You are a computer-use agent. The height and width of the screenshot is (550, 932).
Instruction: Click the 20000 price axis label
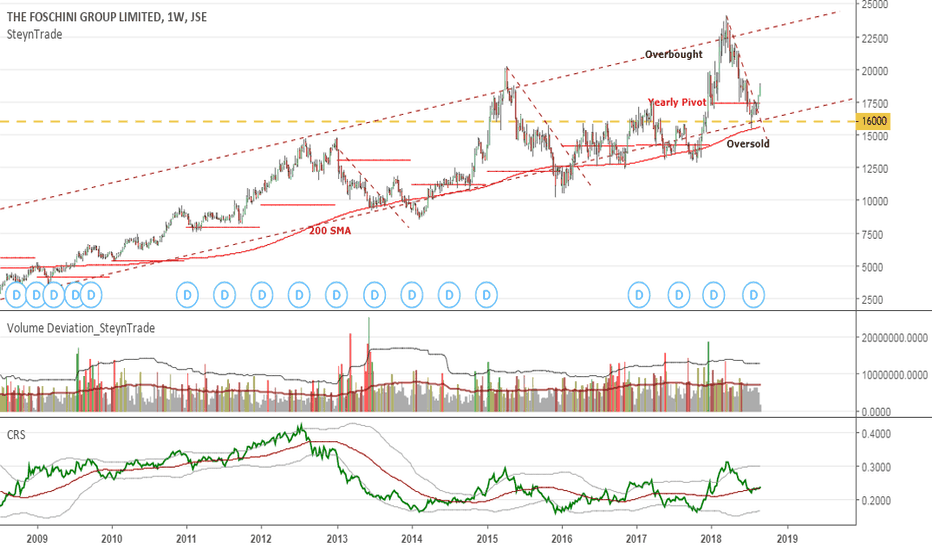click(x=874, y=71)
